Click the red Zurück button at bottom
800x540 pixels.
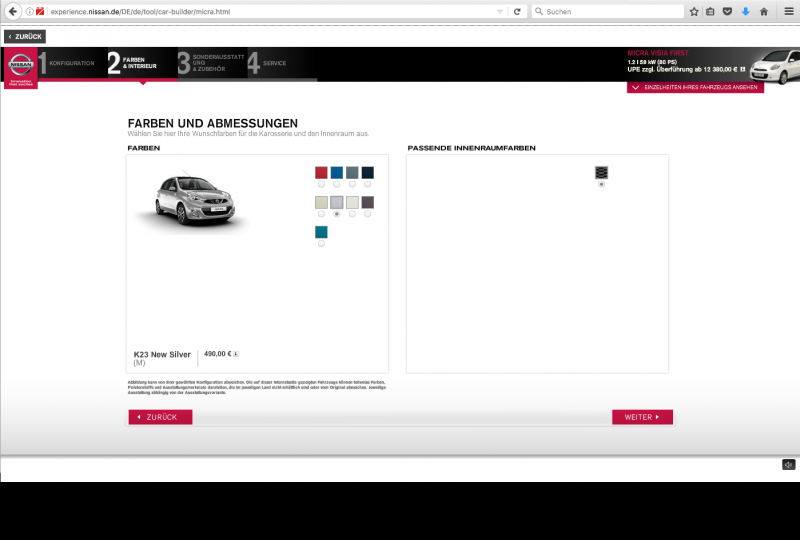[x=160, y=417]
